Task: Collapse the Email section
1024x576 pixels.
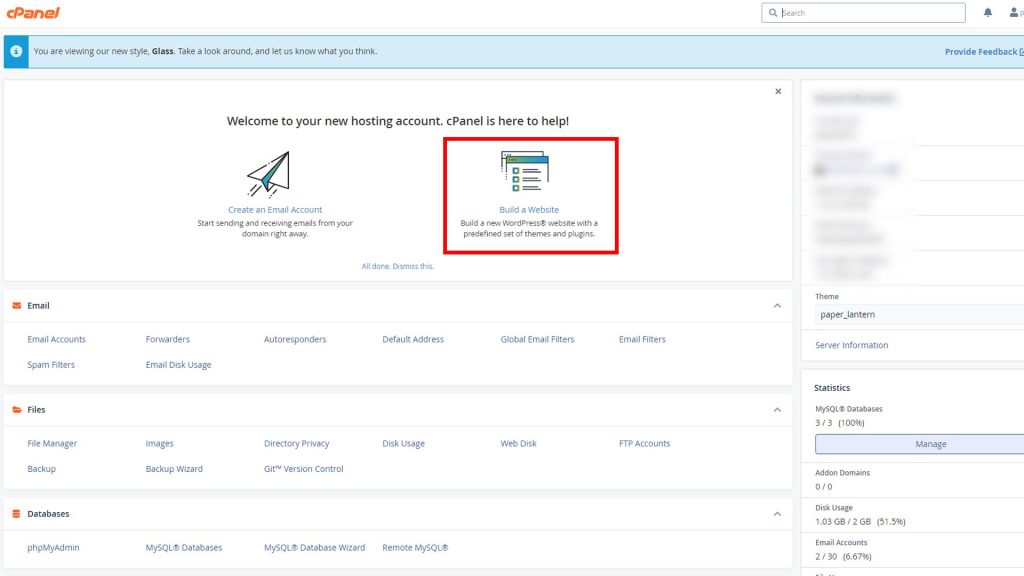Action: (777, 306)
